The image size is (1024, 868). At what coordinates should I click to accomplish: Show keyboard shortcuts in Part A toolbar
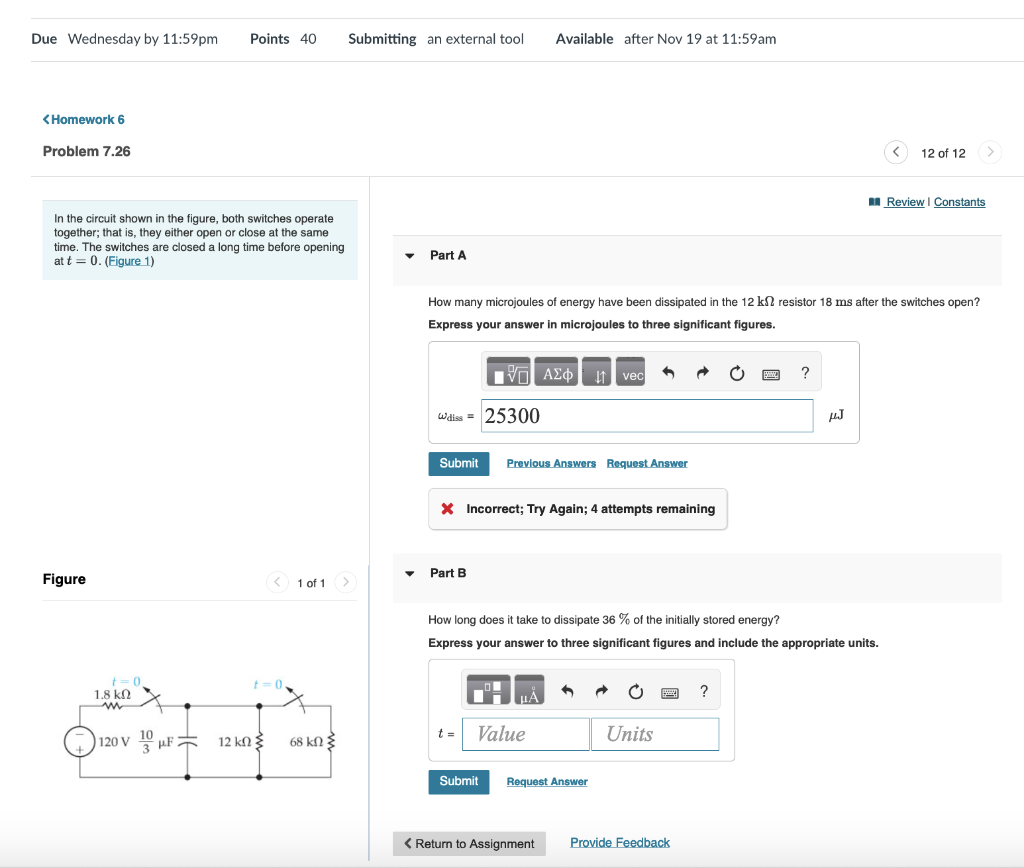click(771, 374)
